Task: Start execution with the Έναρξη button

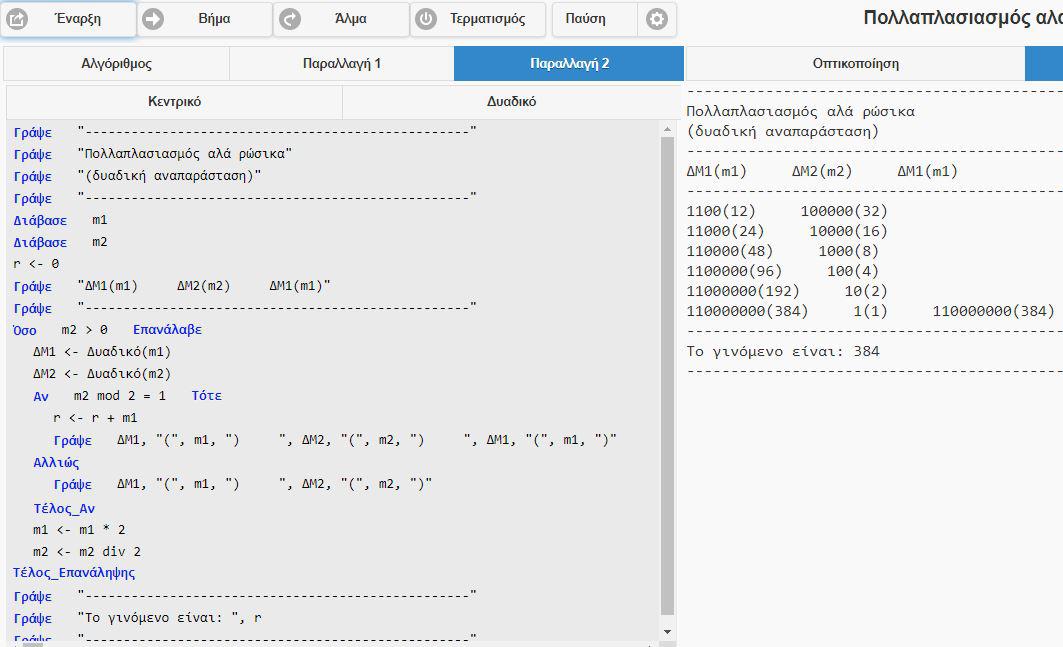Action: (x=68, y=19)
